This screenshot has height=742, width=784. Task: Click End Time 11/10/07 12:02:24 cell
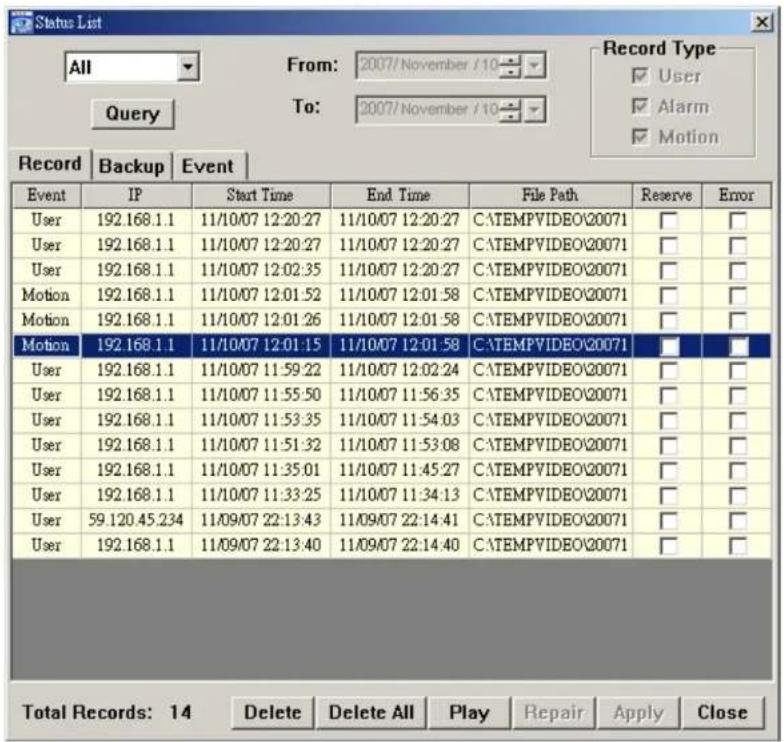[400, 370]
